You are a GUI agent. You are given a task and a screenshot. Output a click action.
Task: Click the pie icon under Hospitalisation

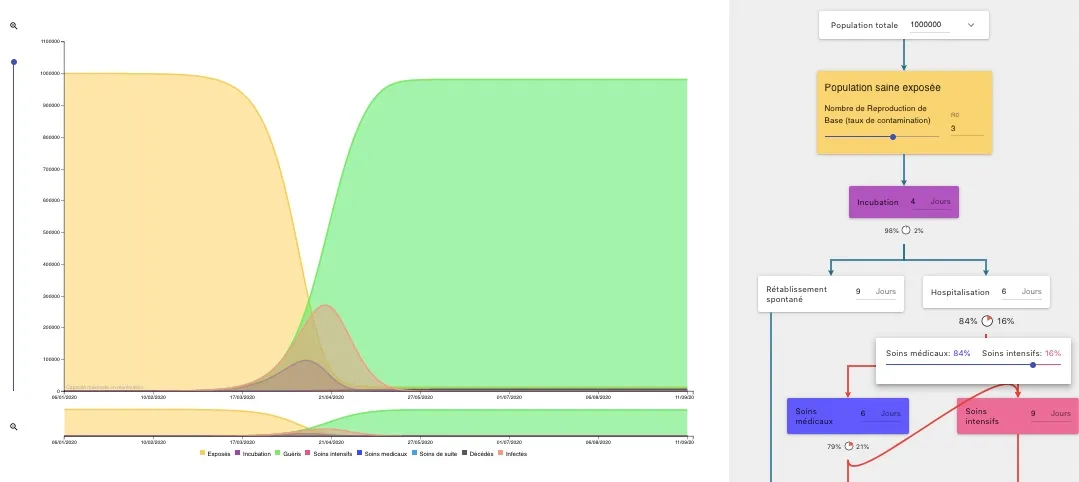(x=987, y=321)
